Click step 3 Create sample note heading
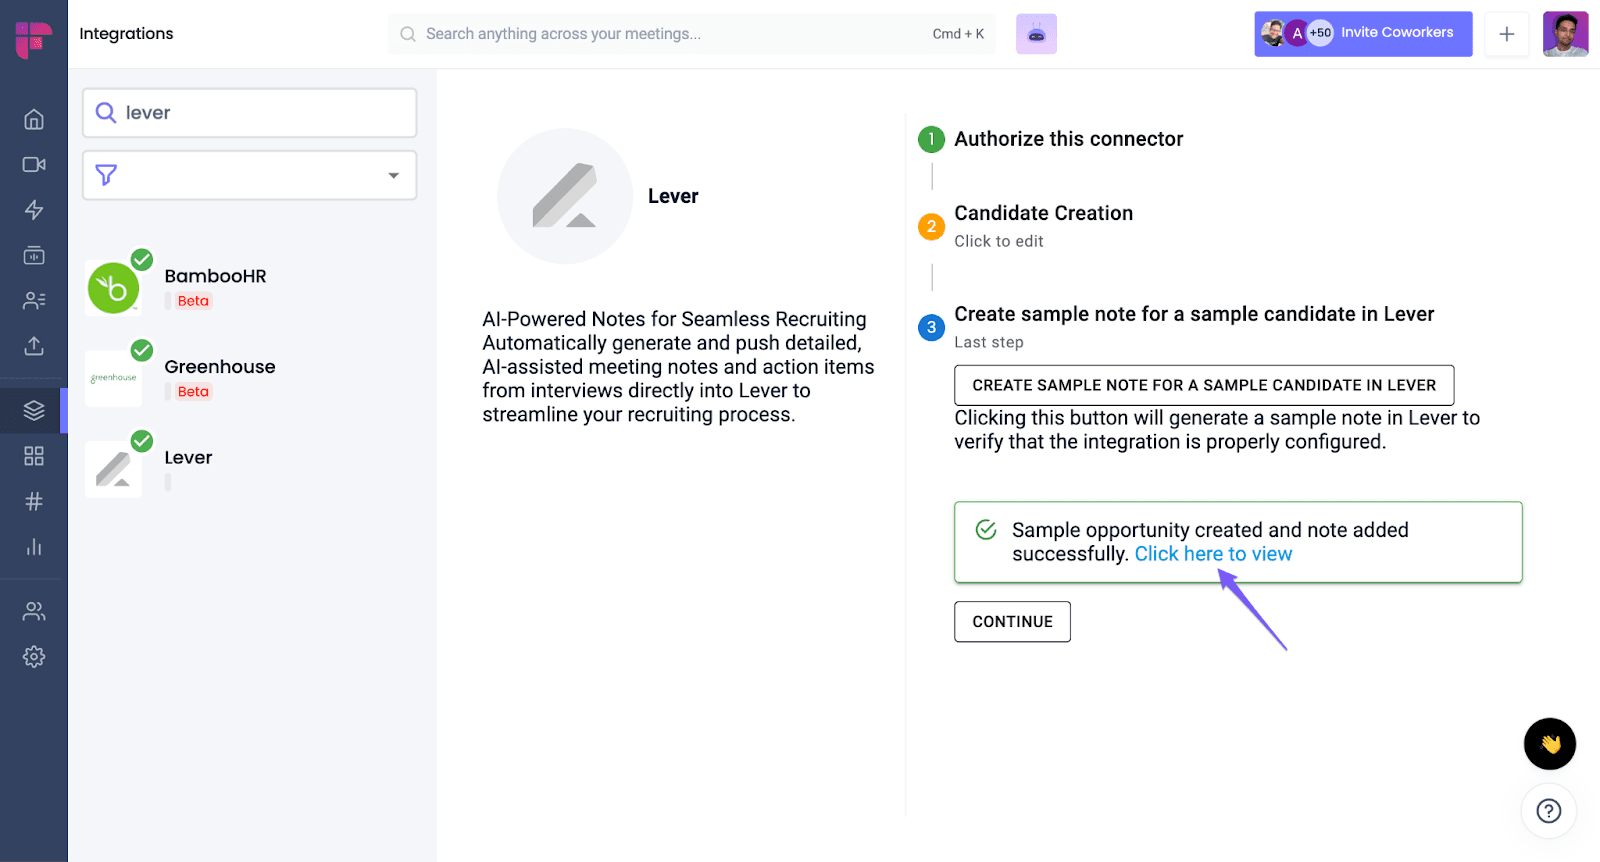The width and height of the screenshot is (1600, 862). [1194, 314]
